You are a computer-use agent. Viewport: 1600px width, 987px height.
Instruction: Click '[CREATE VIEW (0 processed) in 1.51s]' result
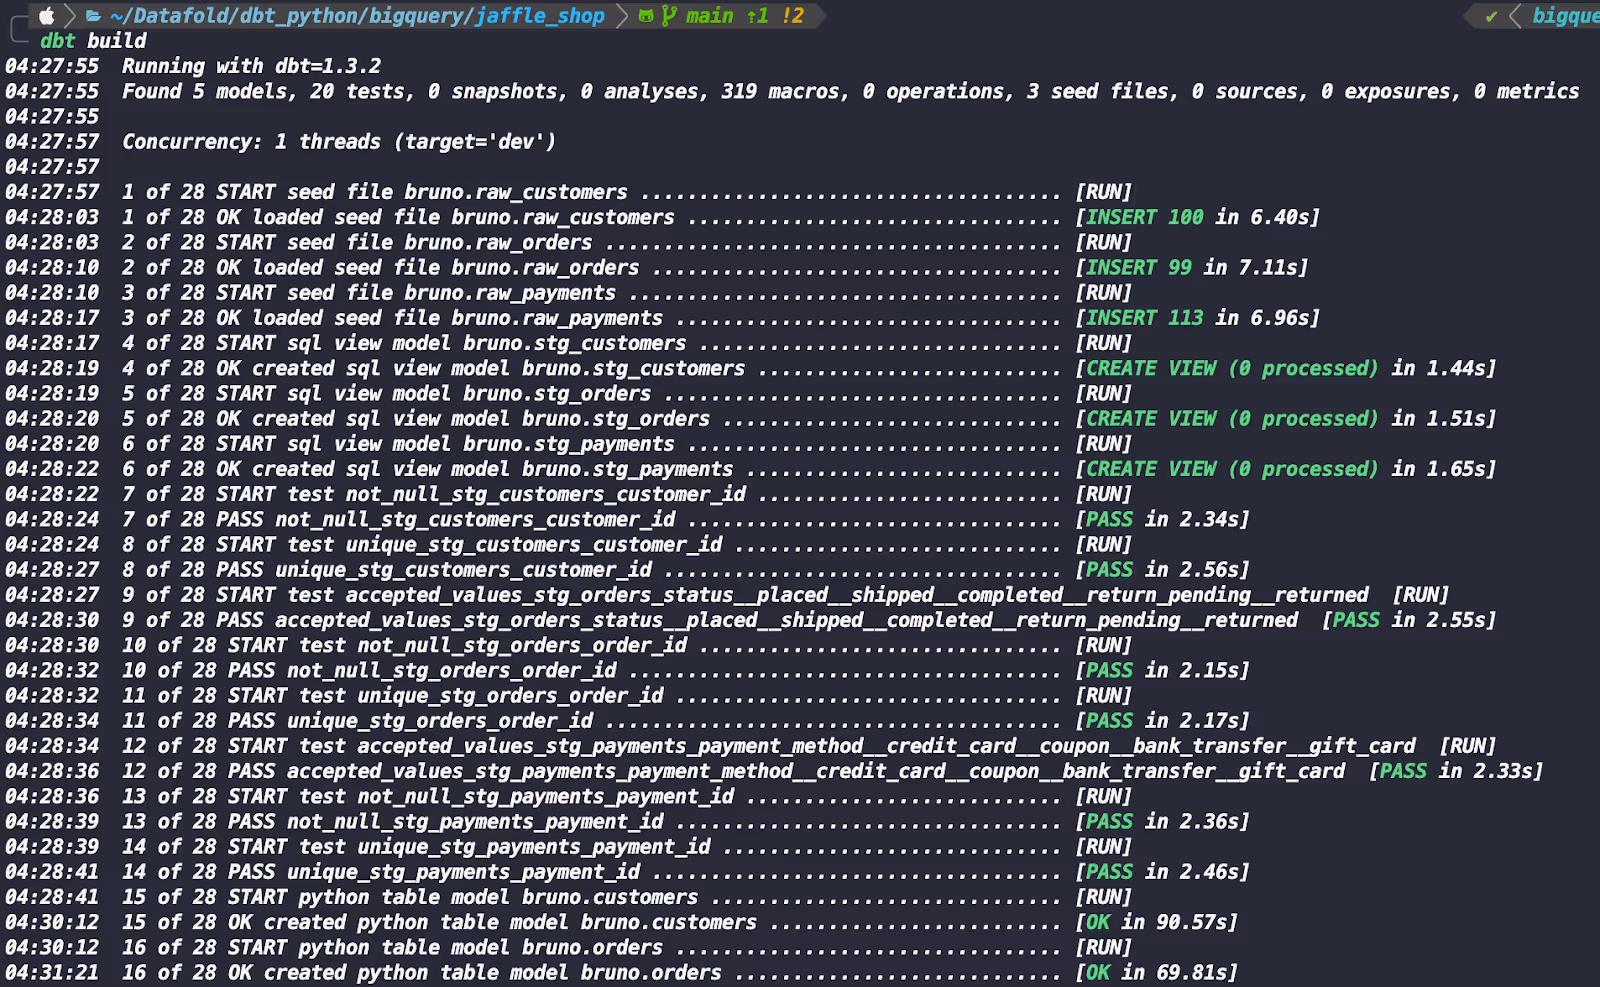point(1286,418)
